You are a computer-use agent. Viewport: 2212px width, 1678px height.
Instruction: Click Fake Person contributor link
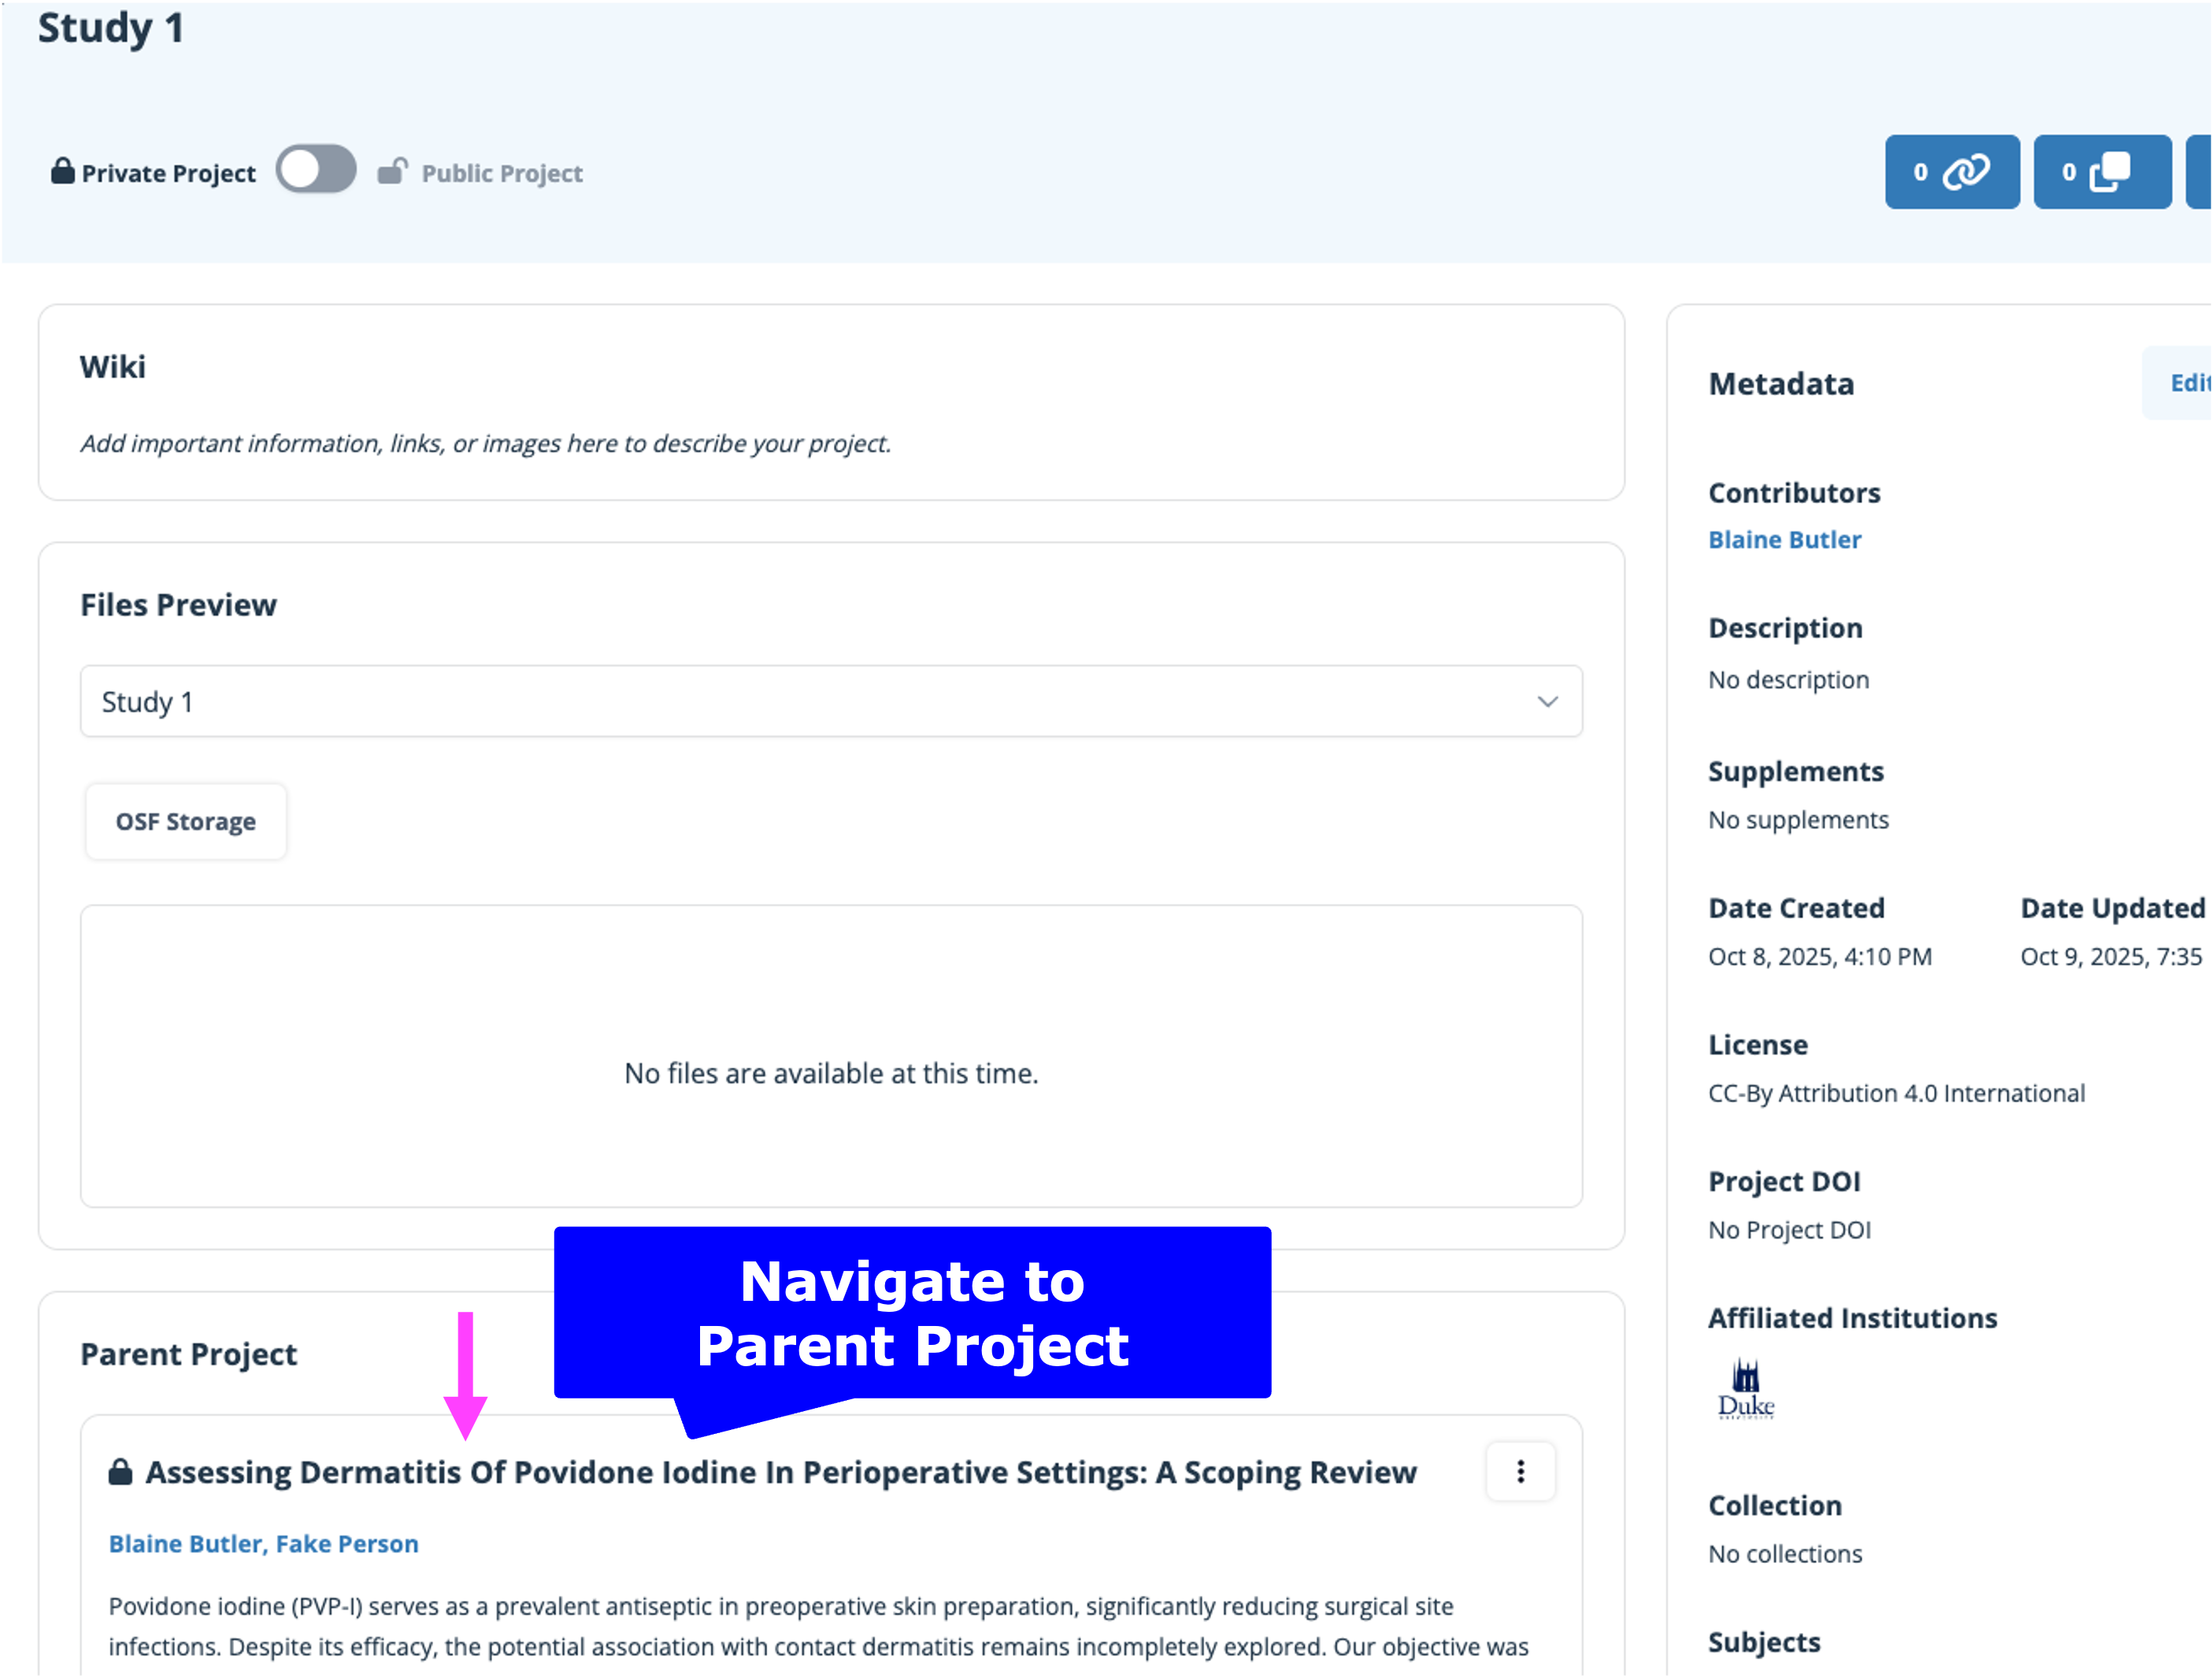tap(347, 1543)
